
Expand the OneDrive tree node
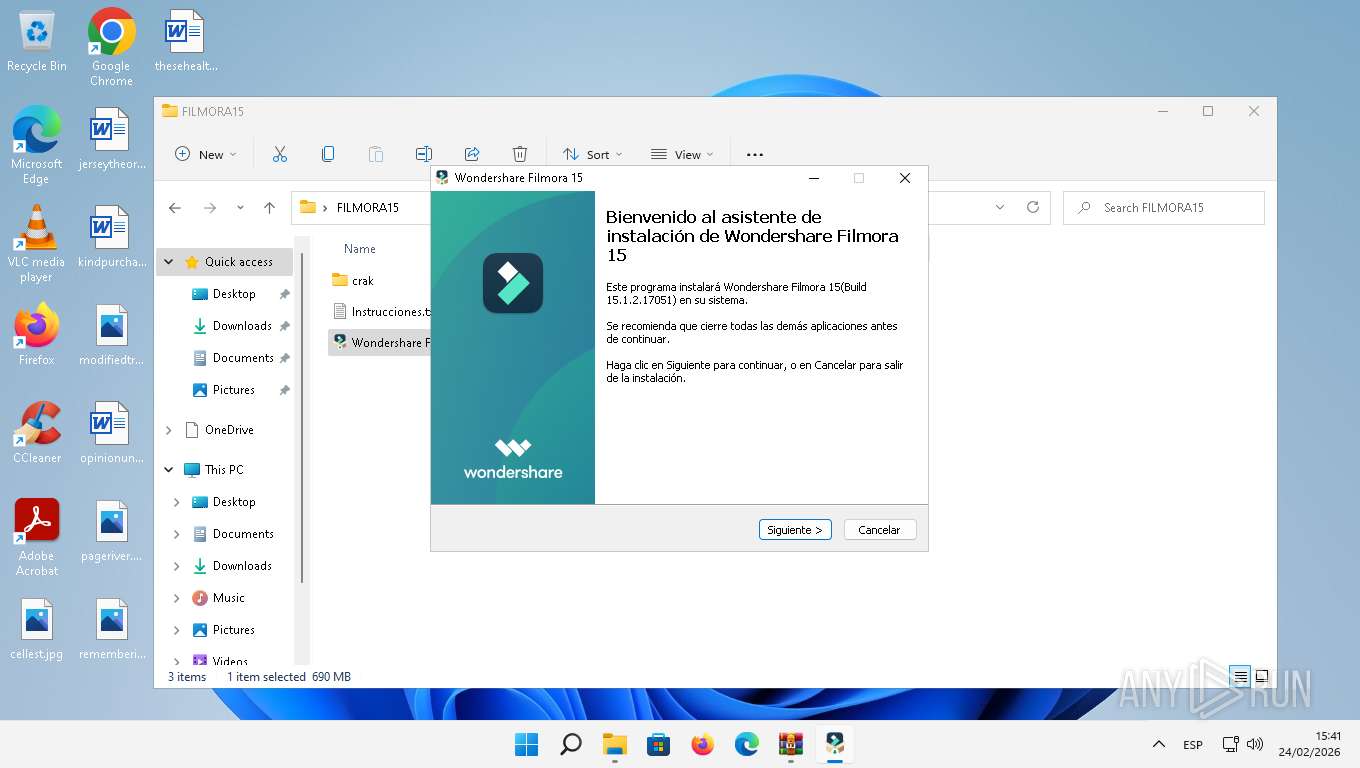(x=168, y=430)
